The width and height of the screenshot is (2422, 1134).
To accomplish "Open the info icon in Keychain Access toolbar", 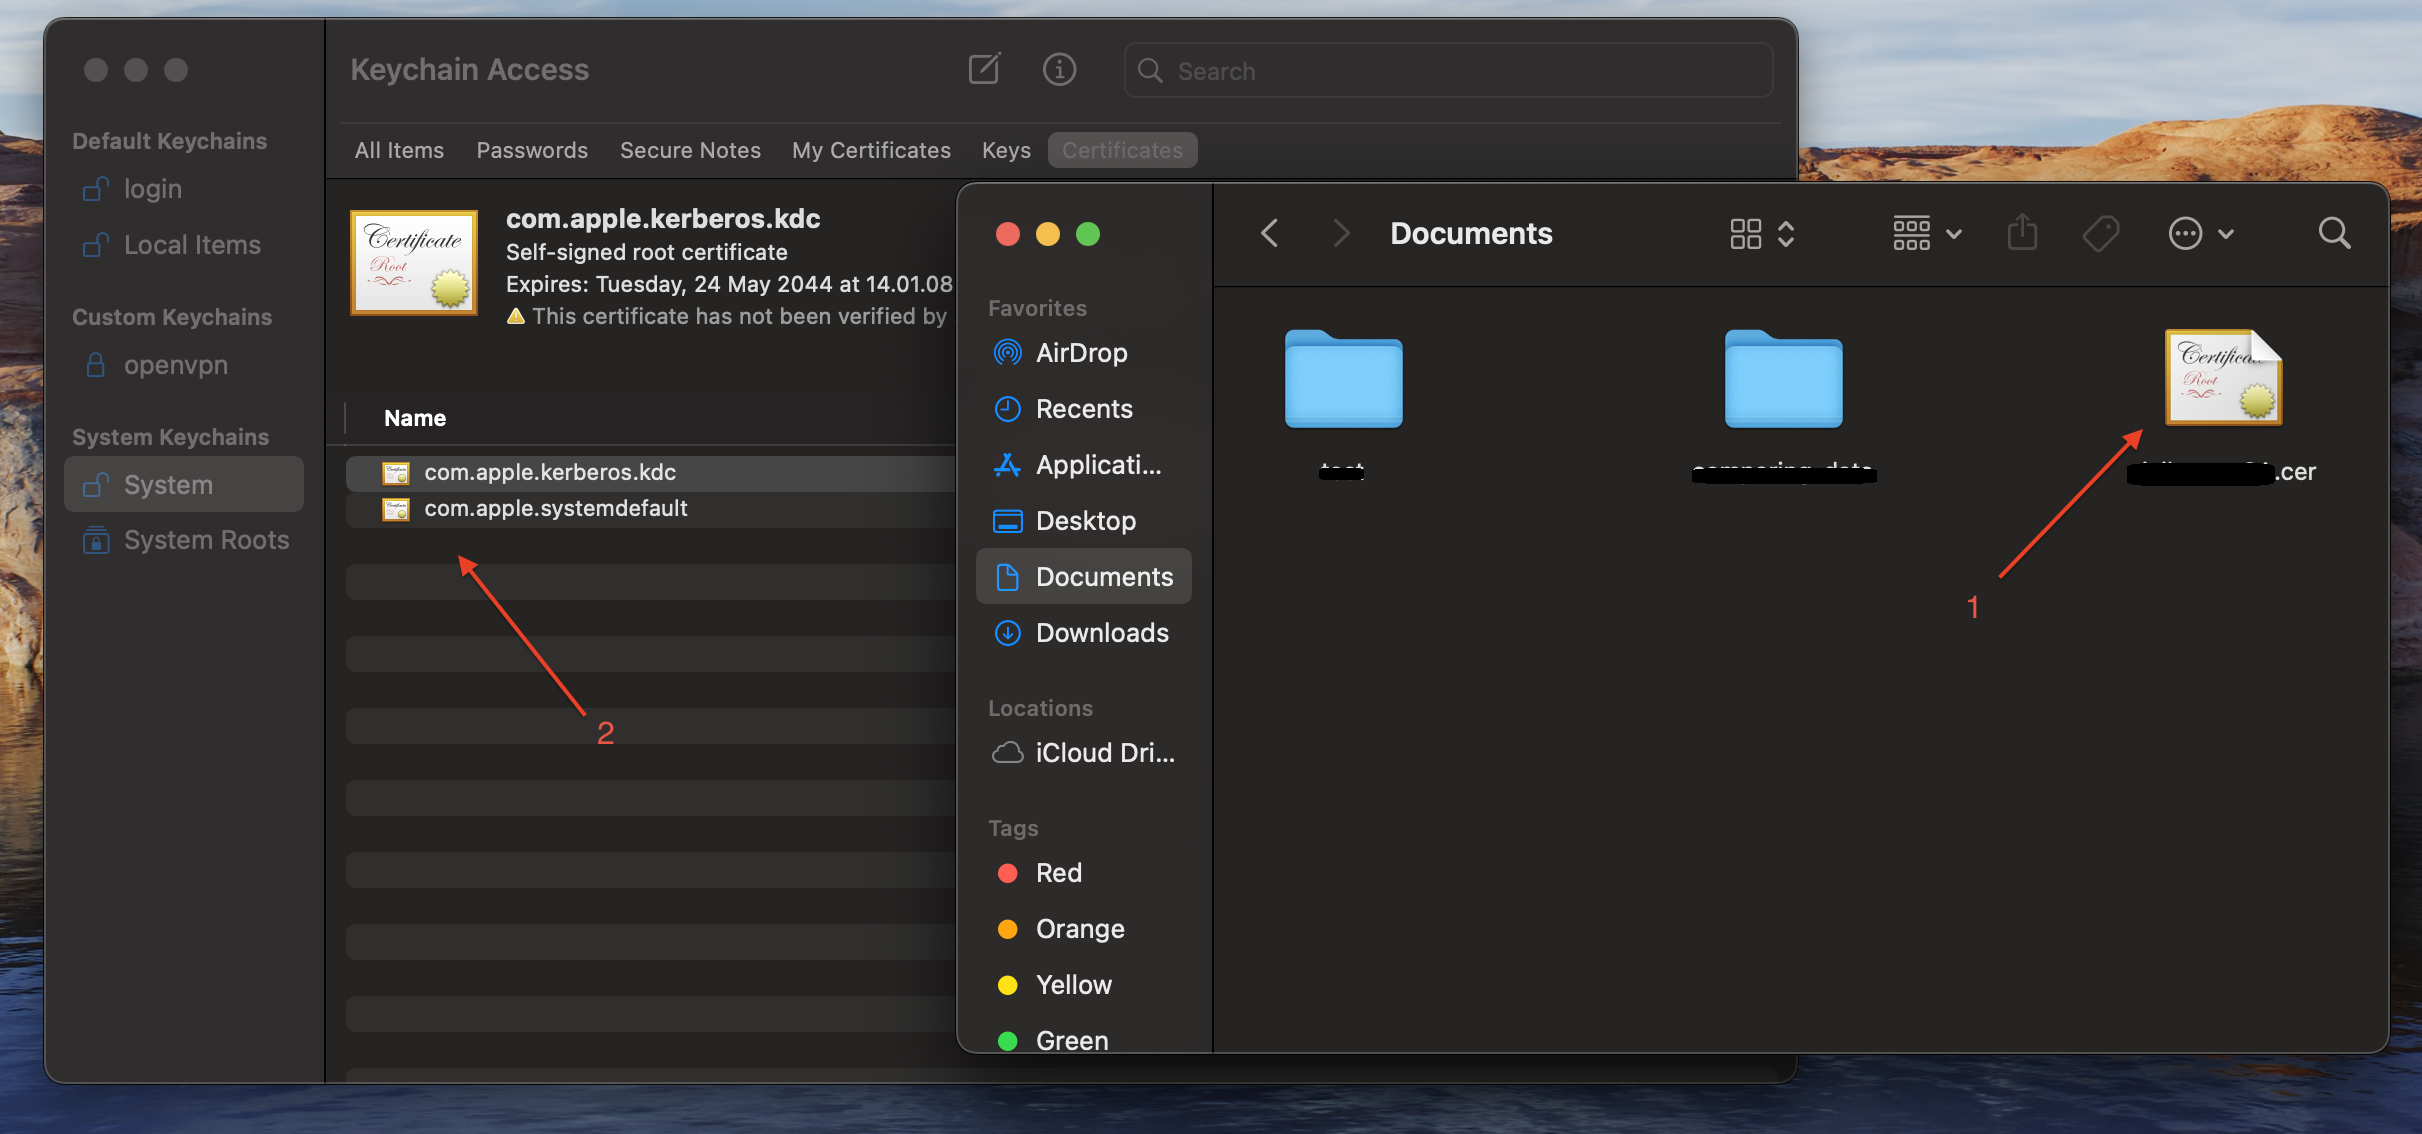I will click(1059, 69).
